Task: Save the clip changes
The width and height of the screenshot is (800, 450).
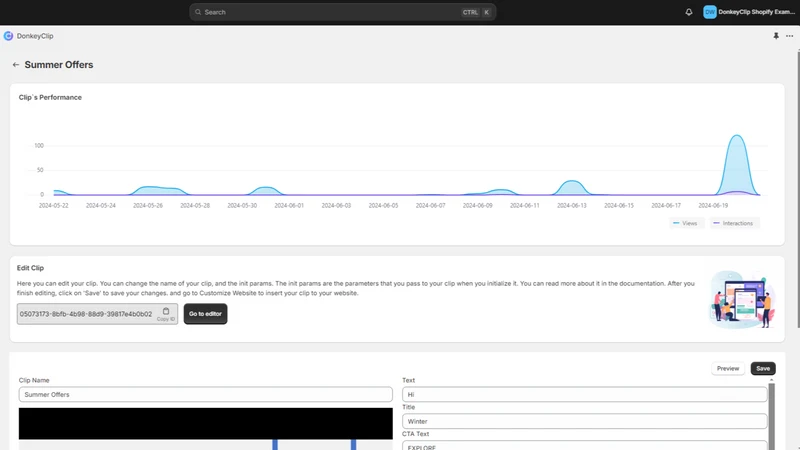Action: click(x=763, y=368)
